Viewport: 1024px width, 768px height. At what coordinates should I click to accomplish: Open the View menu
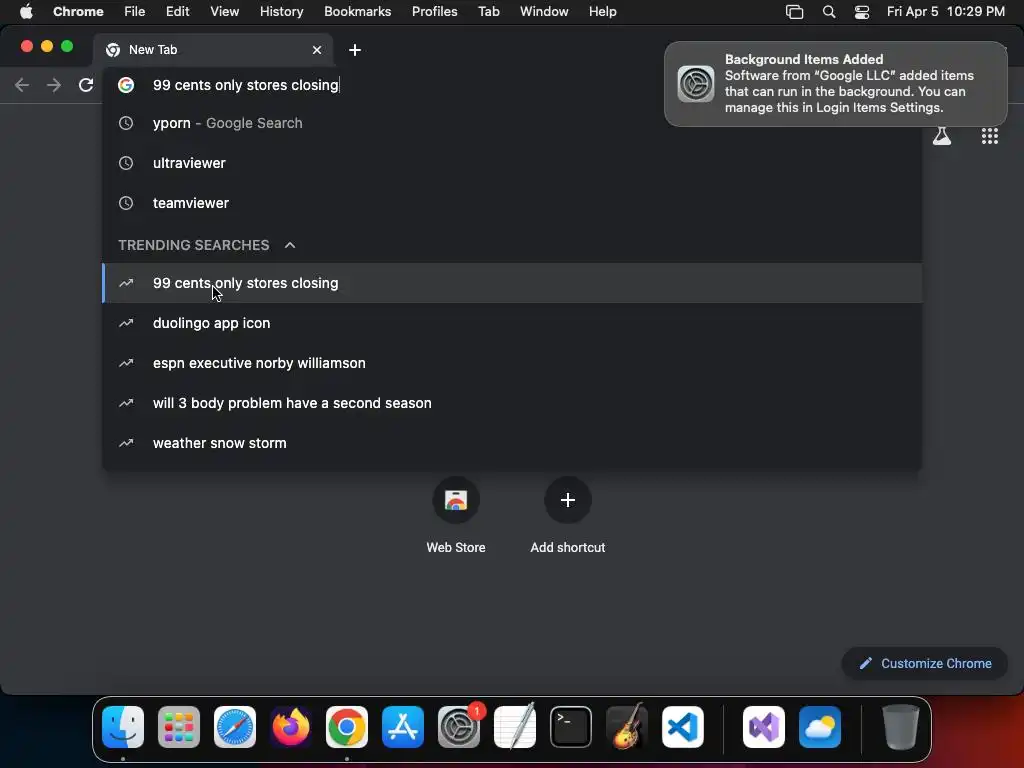(x=224, y=12)
